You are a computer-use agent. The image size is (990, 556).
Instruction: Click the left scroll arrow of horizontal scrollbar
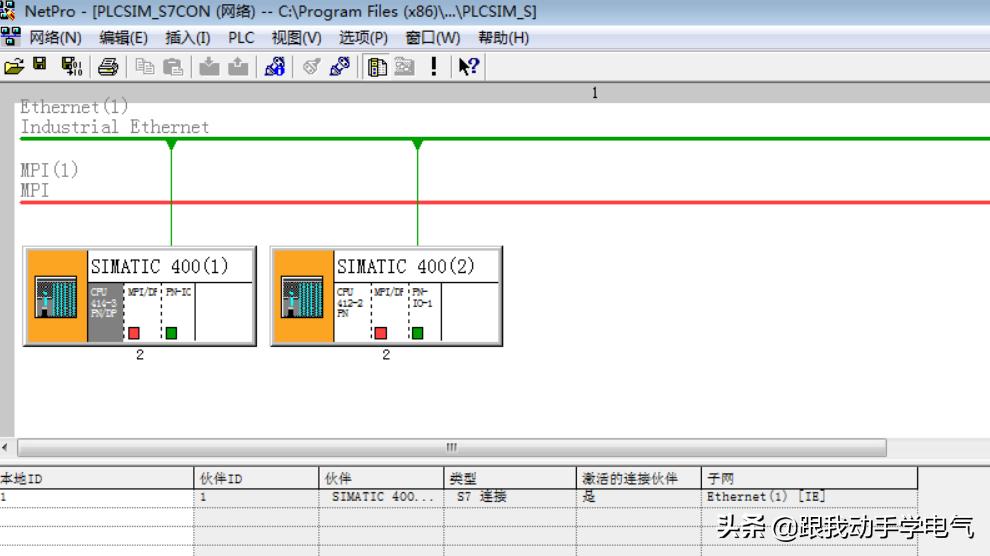(x=5, y=447)
